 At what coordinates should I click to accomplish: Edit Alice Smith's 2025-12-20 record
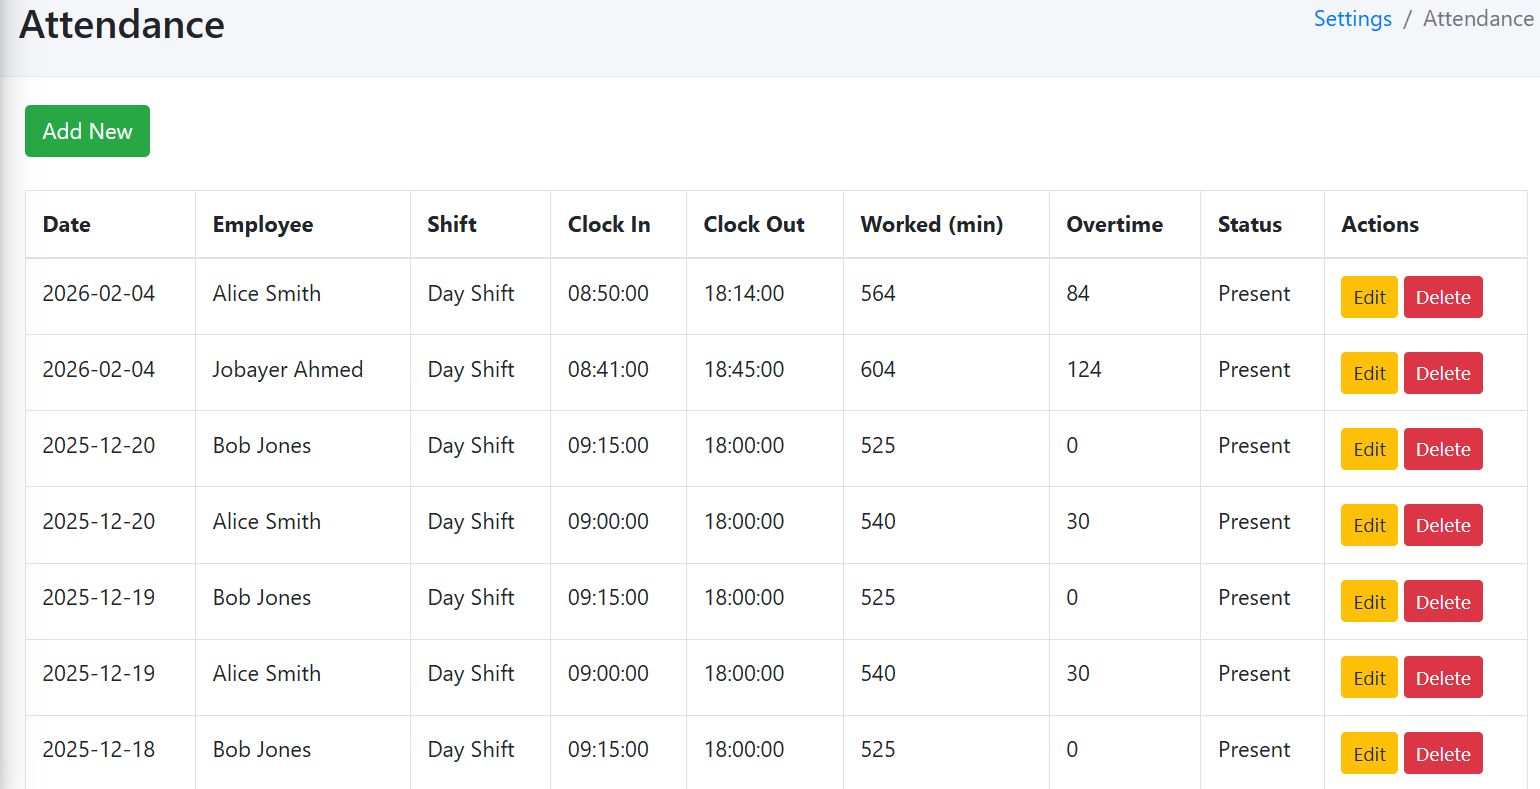point(1368,525)
